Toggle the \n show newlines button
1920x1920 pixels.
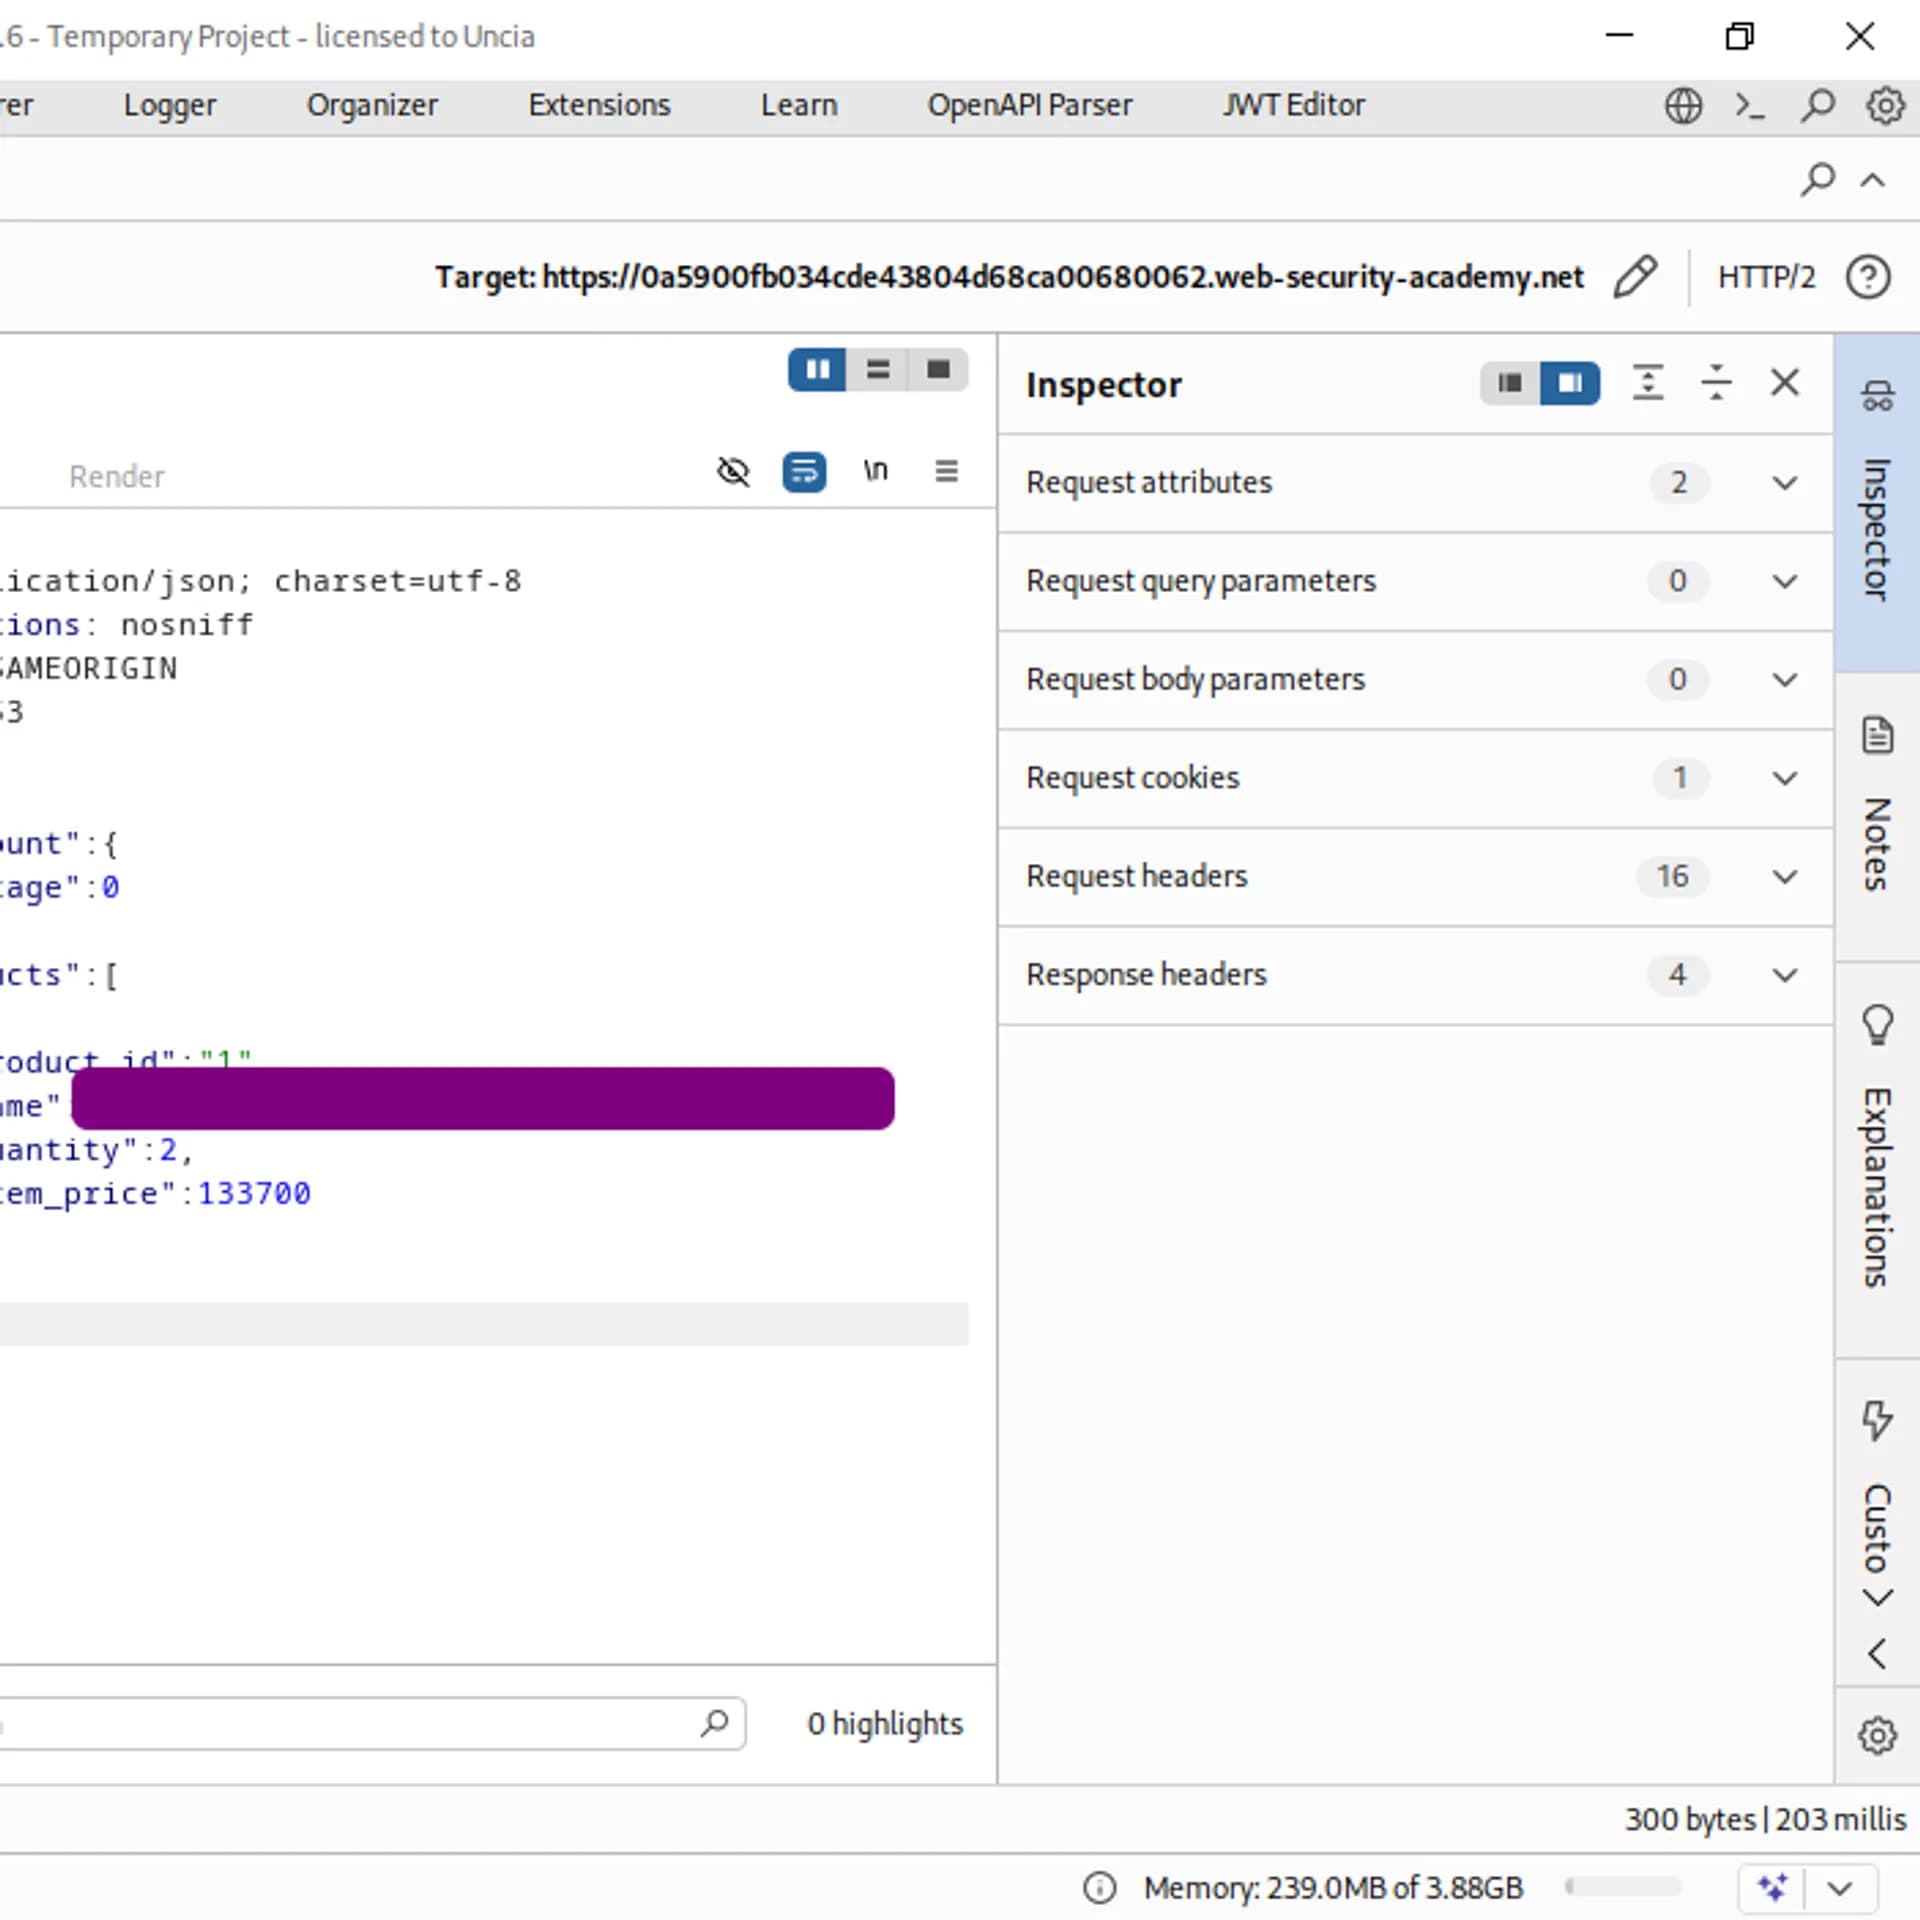point(875,471)
